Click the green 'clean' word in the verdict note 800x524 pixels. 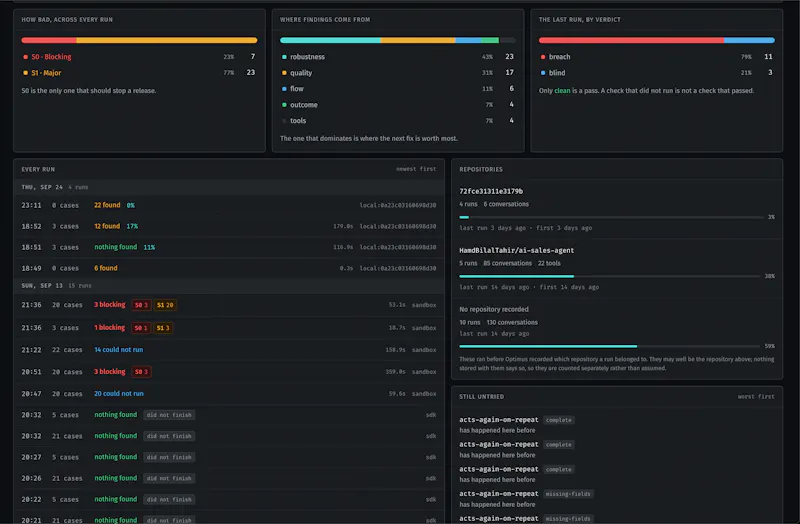click(562, 90)
